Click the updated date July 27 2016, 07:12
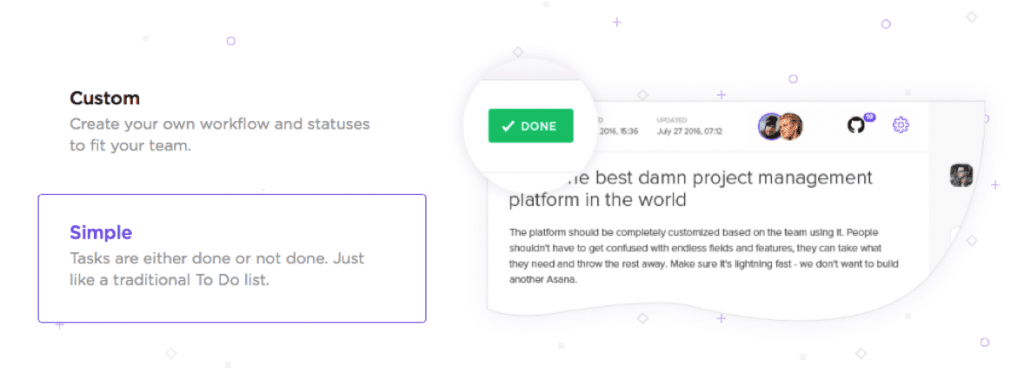 tap(690, 131)
